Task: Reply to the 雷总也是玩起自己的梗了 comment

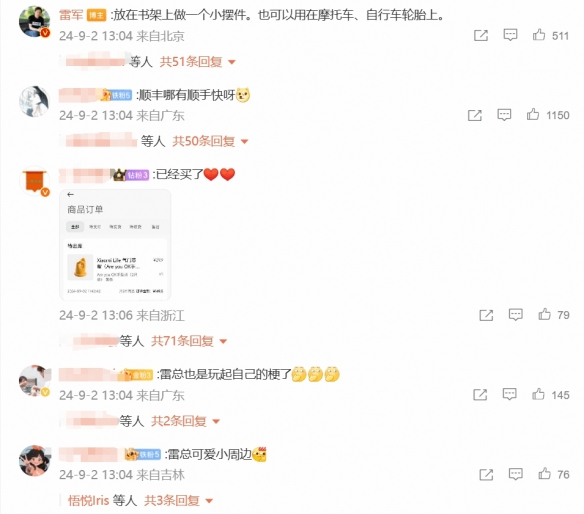Action: 510,395
